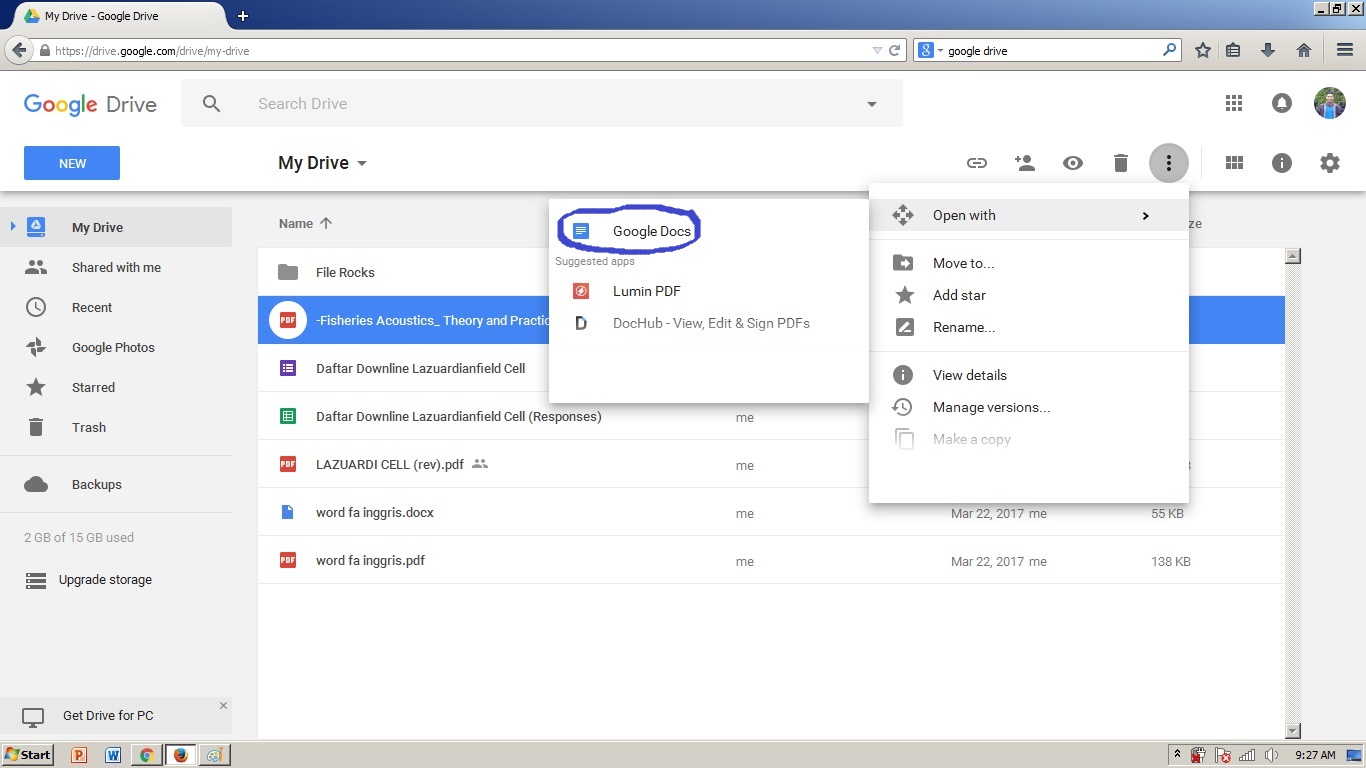Click the Rename menu entry
The height and width of the screenshot is (768, 1366).
point(963,327)
